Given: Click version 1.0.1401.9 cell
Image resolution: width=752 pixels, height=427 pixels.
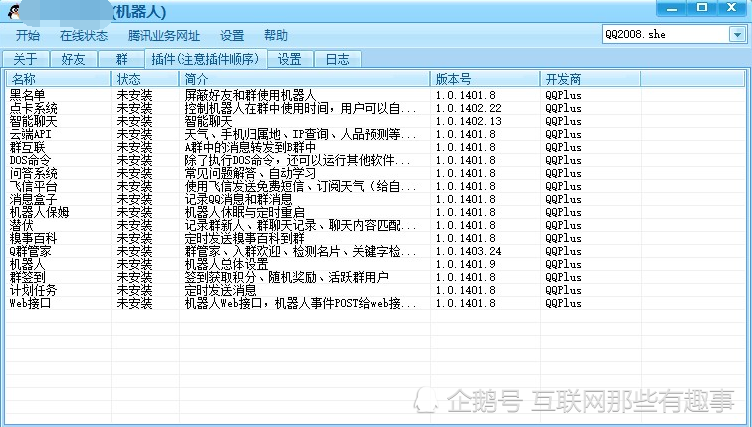Looking at the screenshot, I should coord(465,264).
